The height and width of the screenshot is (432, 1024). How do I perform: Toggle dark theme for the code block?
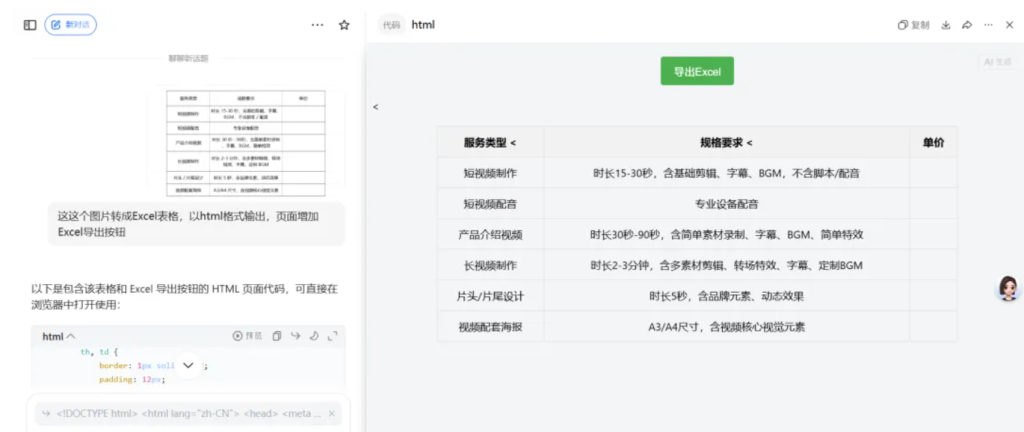pos(314,337)
